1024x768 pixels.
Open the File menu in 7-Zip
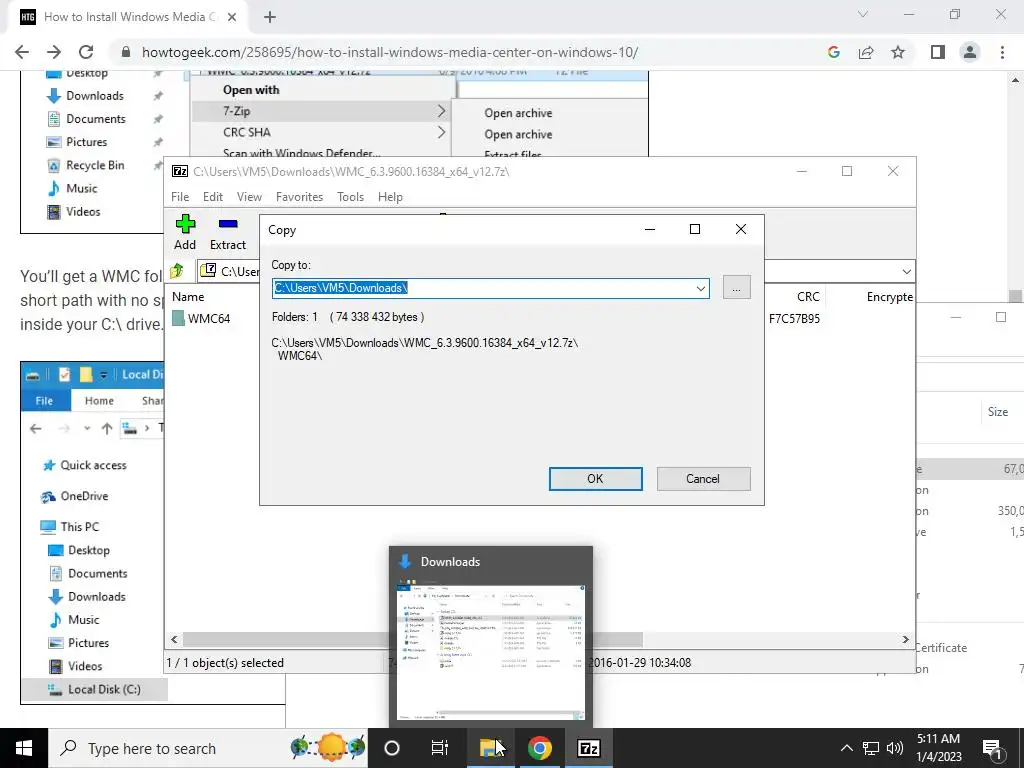[180, 197]
